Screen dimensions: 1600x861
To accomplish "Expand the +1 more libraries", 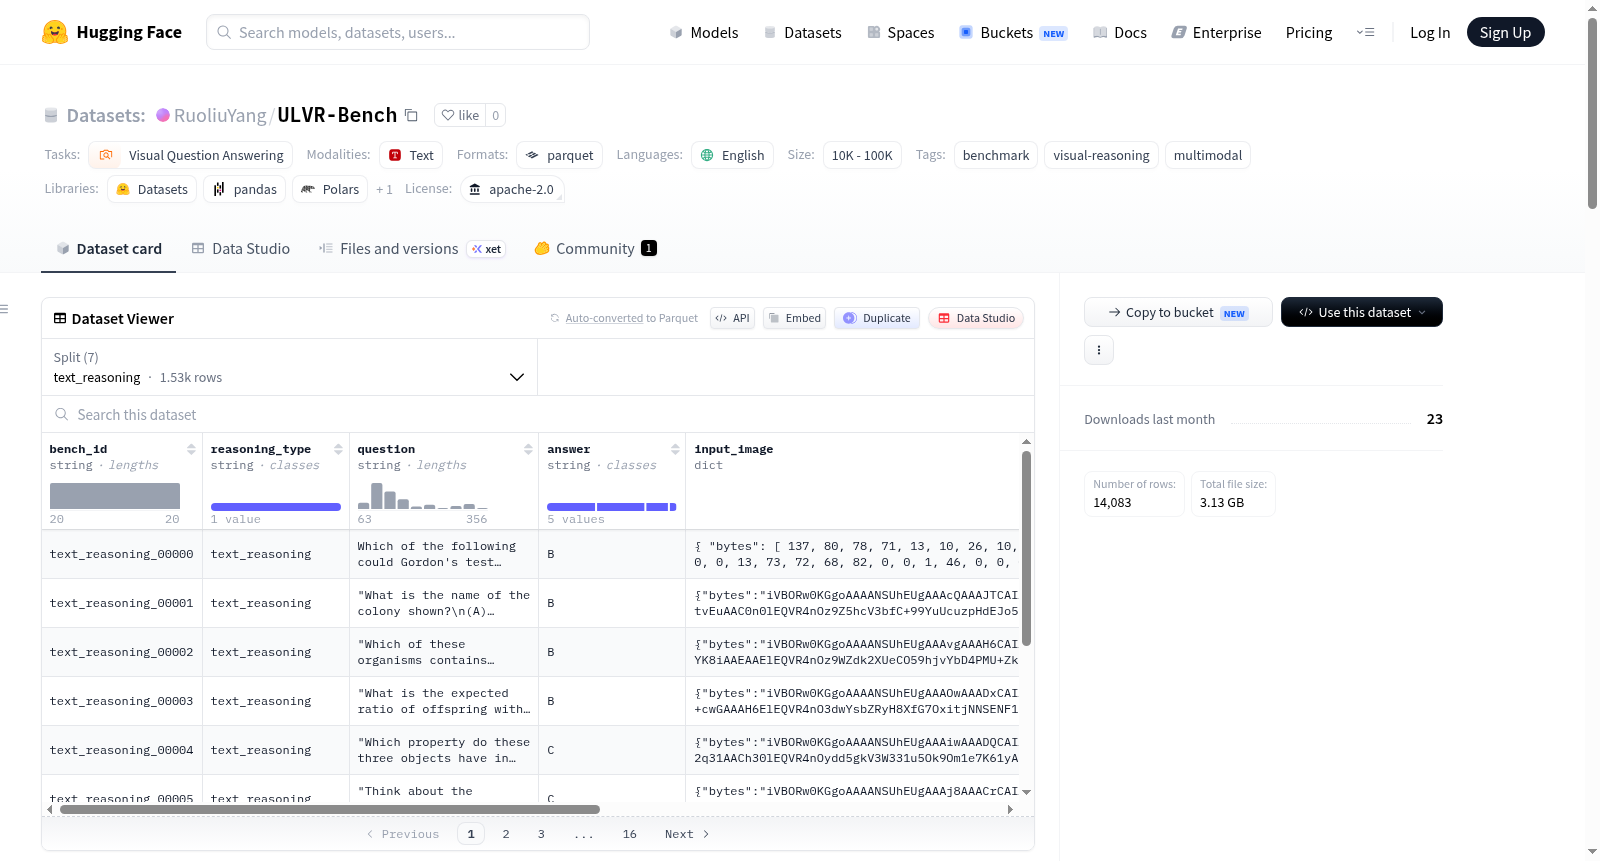I will click(x=384, y=189).
